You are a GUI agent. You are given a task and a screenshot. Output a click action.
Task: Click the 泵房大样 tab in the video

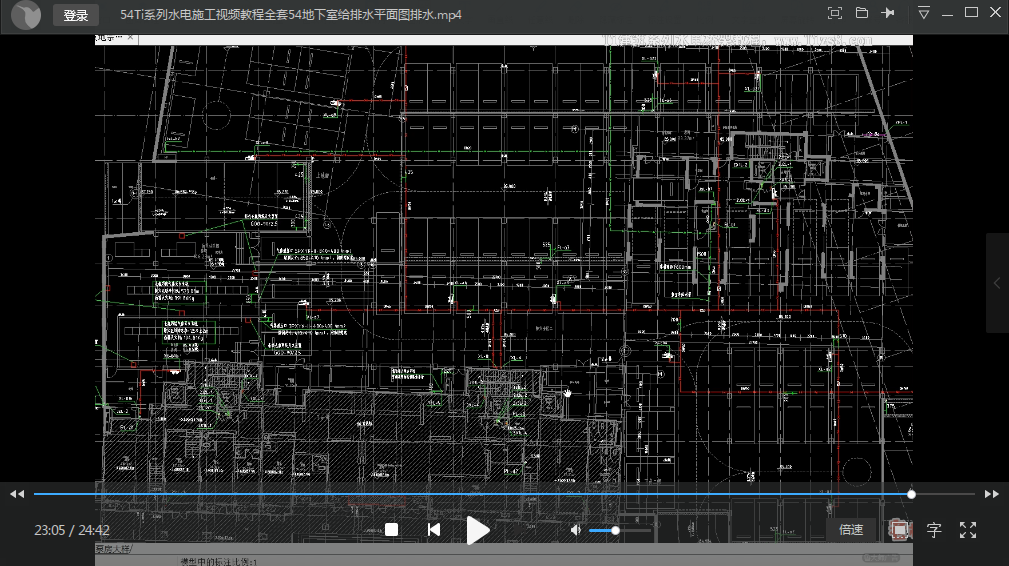coord(114,549)
